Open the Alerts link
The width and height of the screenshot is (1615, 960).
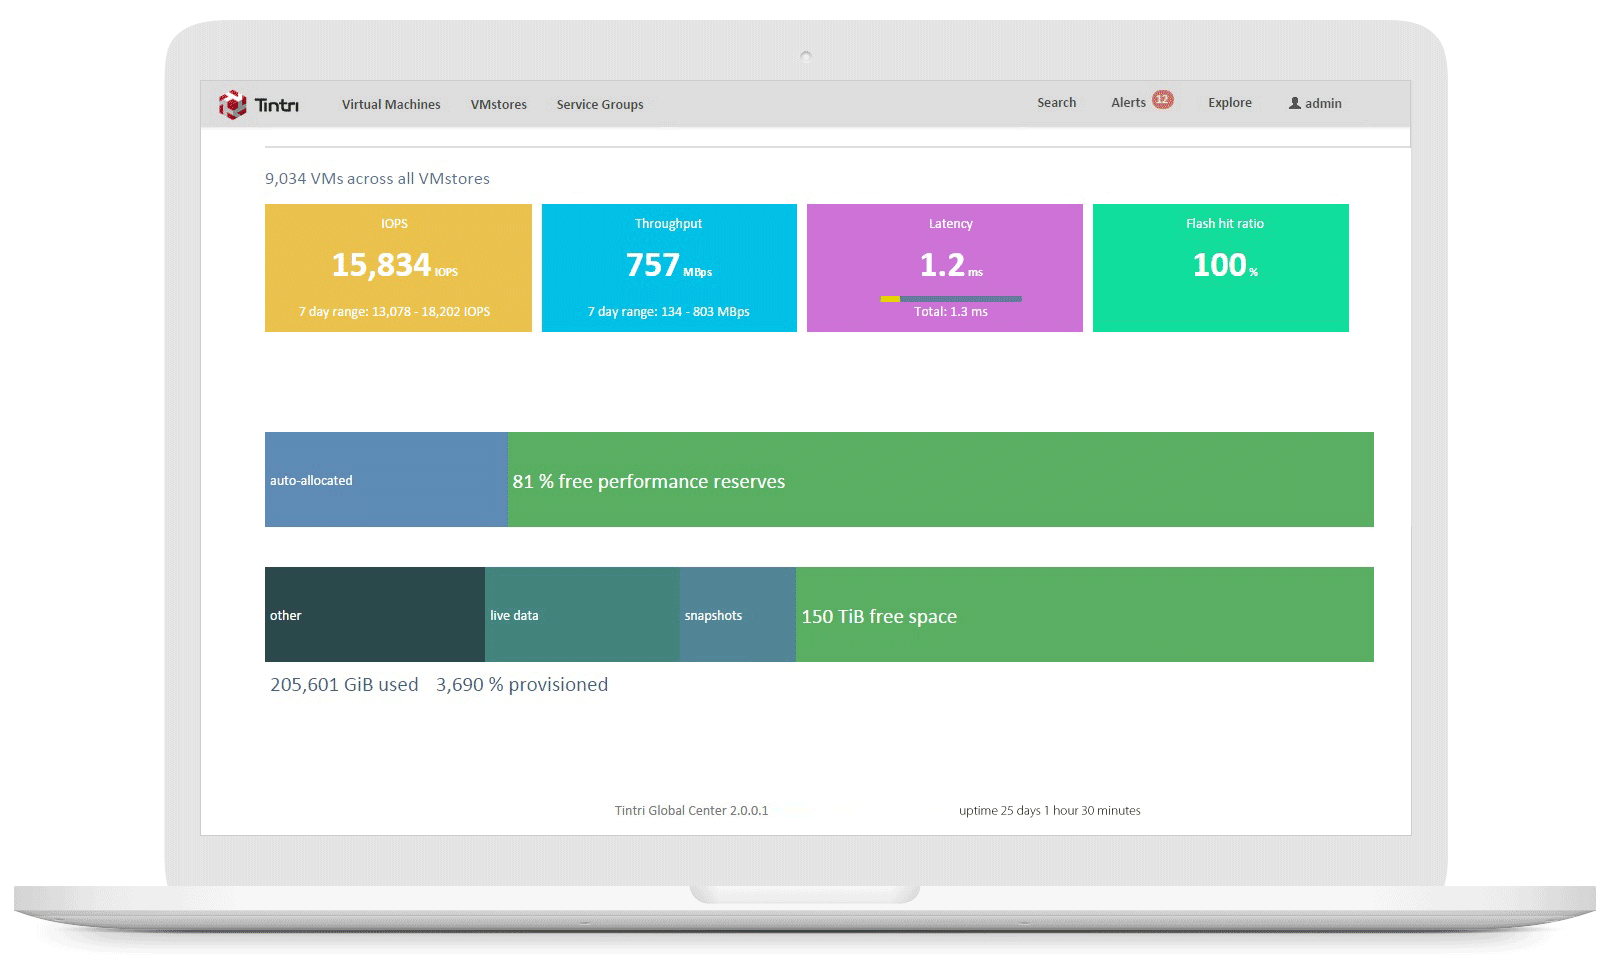[1128, 102]
